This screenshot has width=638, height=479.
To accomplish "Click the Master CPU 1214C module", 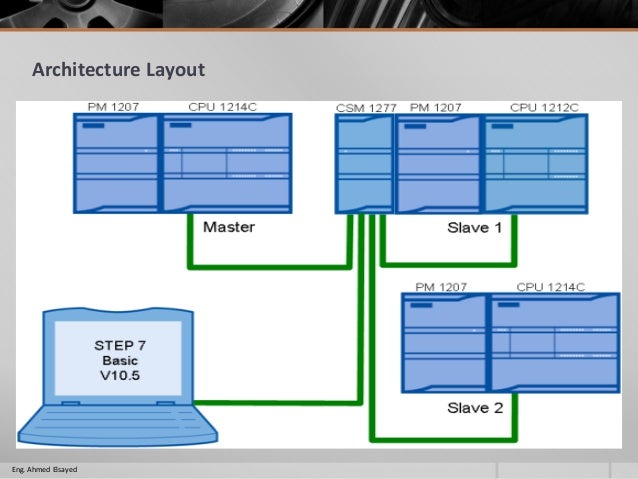I will pyautogui.click(x=227, y=163).
